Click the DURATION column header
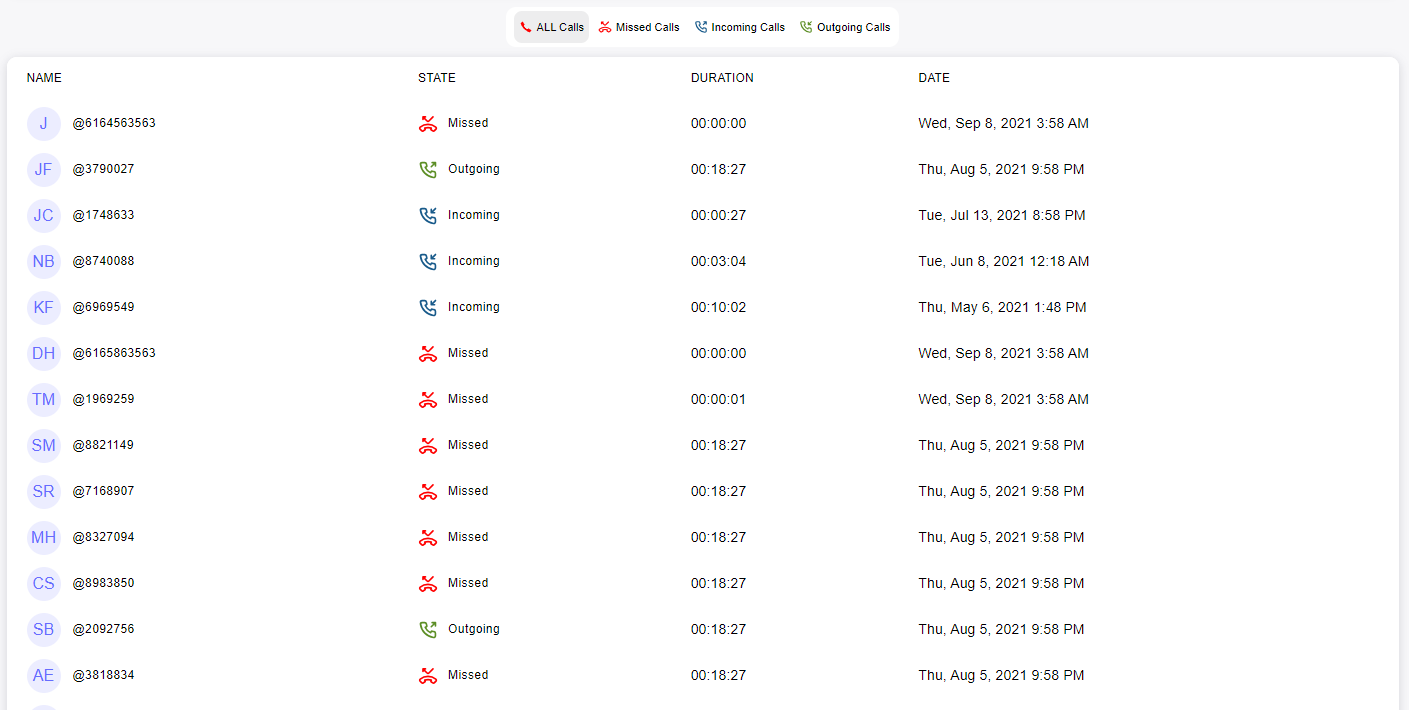Screen dimensions: 1409x710 [x=722, y=77]
